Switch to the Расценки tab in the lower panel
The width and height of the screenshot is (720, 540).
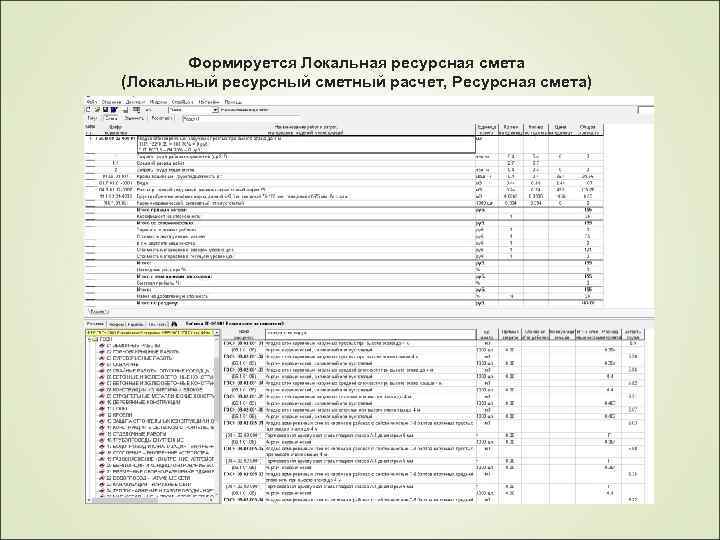[x=96, y=324]
